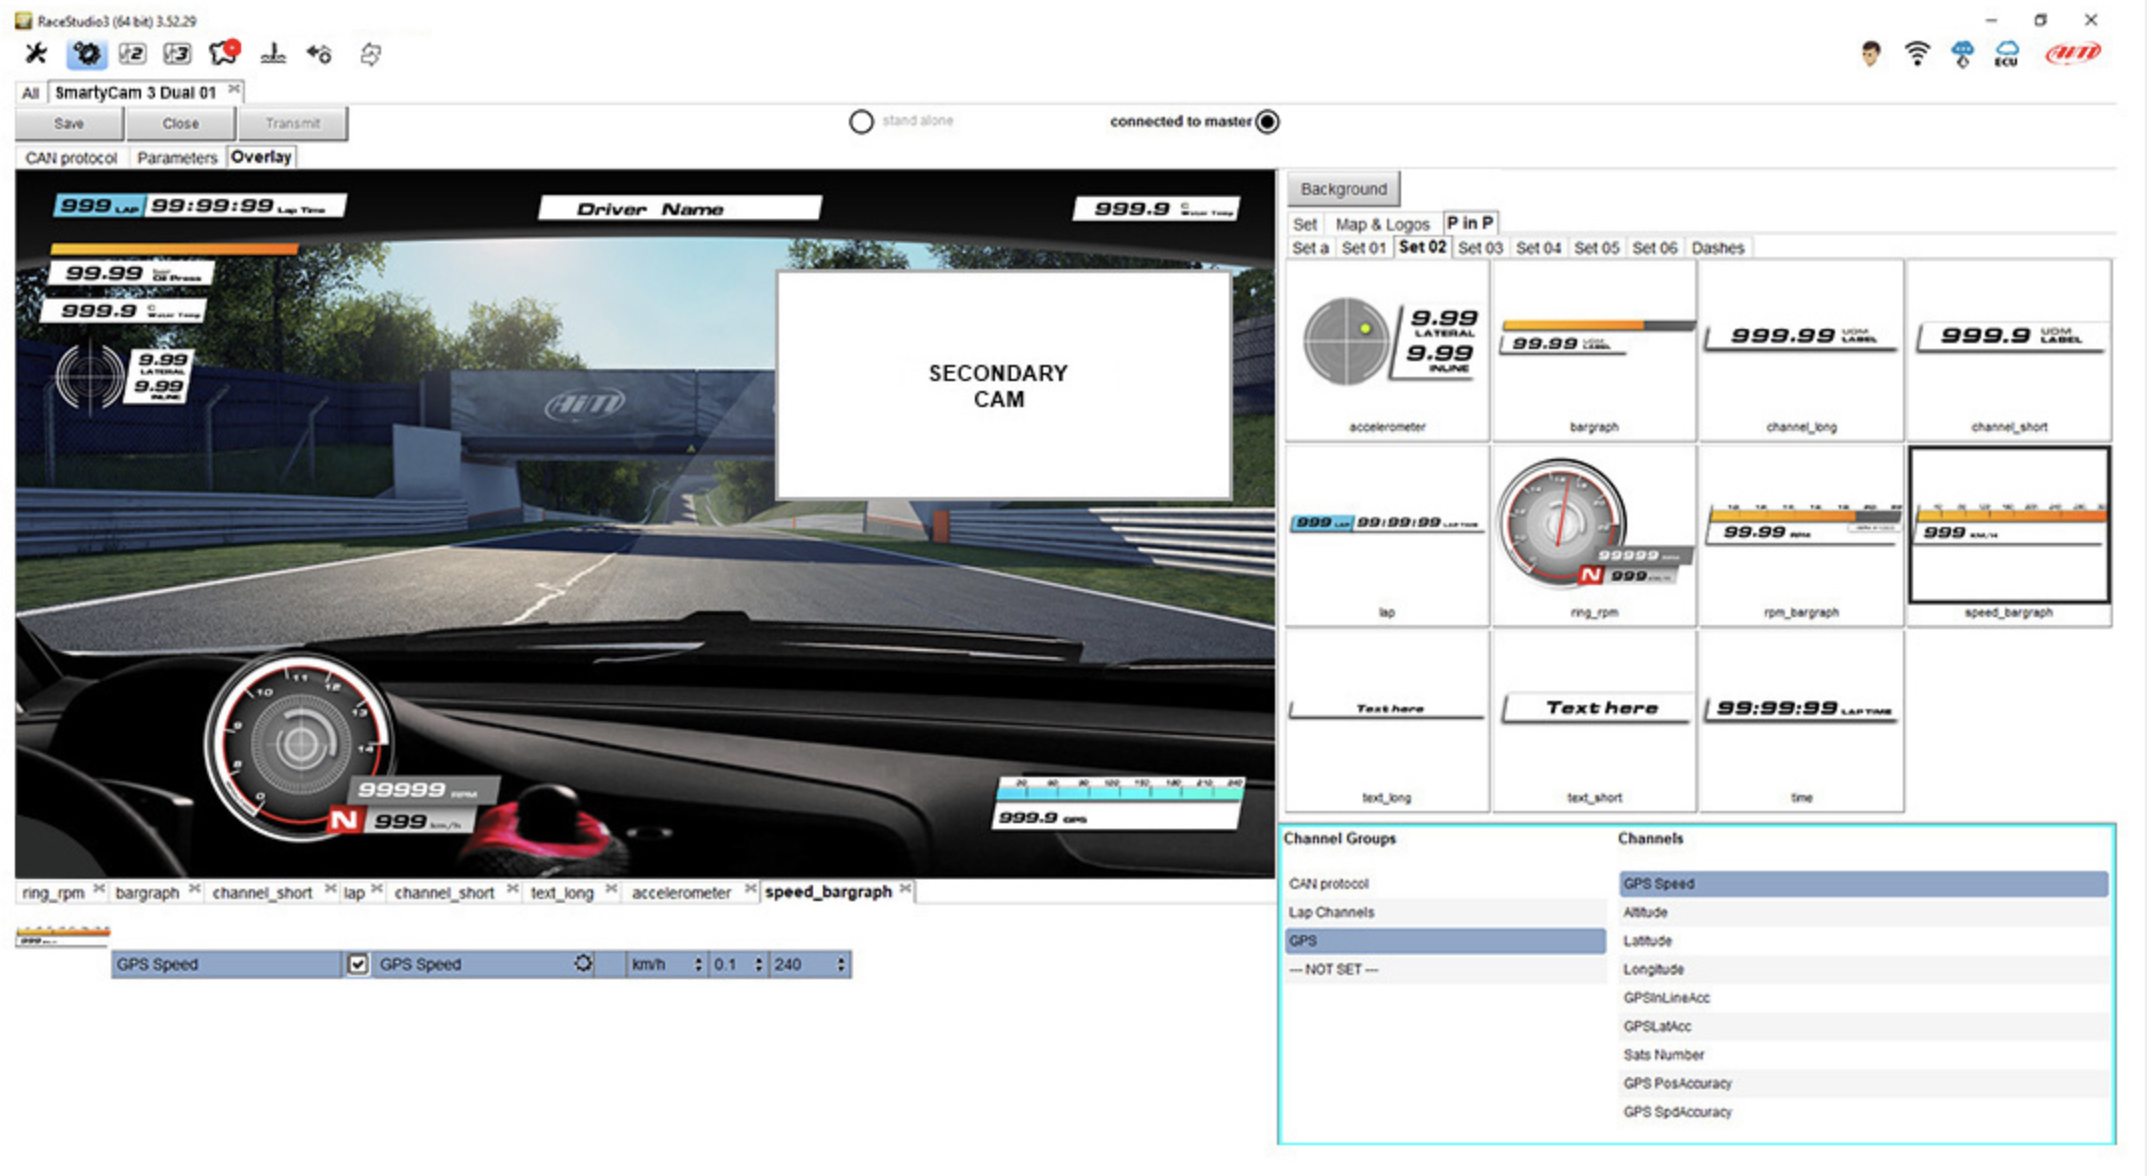Click the ECU cloud icon in the top bar
The height and width of the screenshot is (1176, 2147).
point(2005,54)
